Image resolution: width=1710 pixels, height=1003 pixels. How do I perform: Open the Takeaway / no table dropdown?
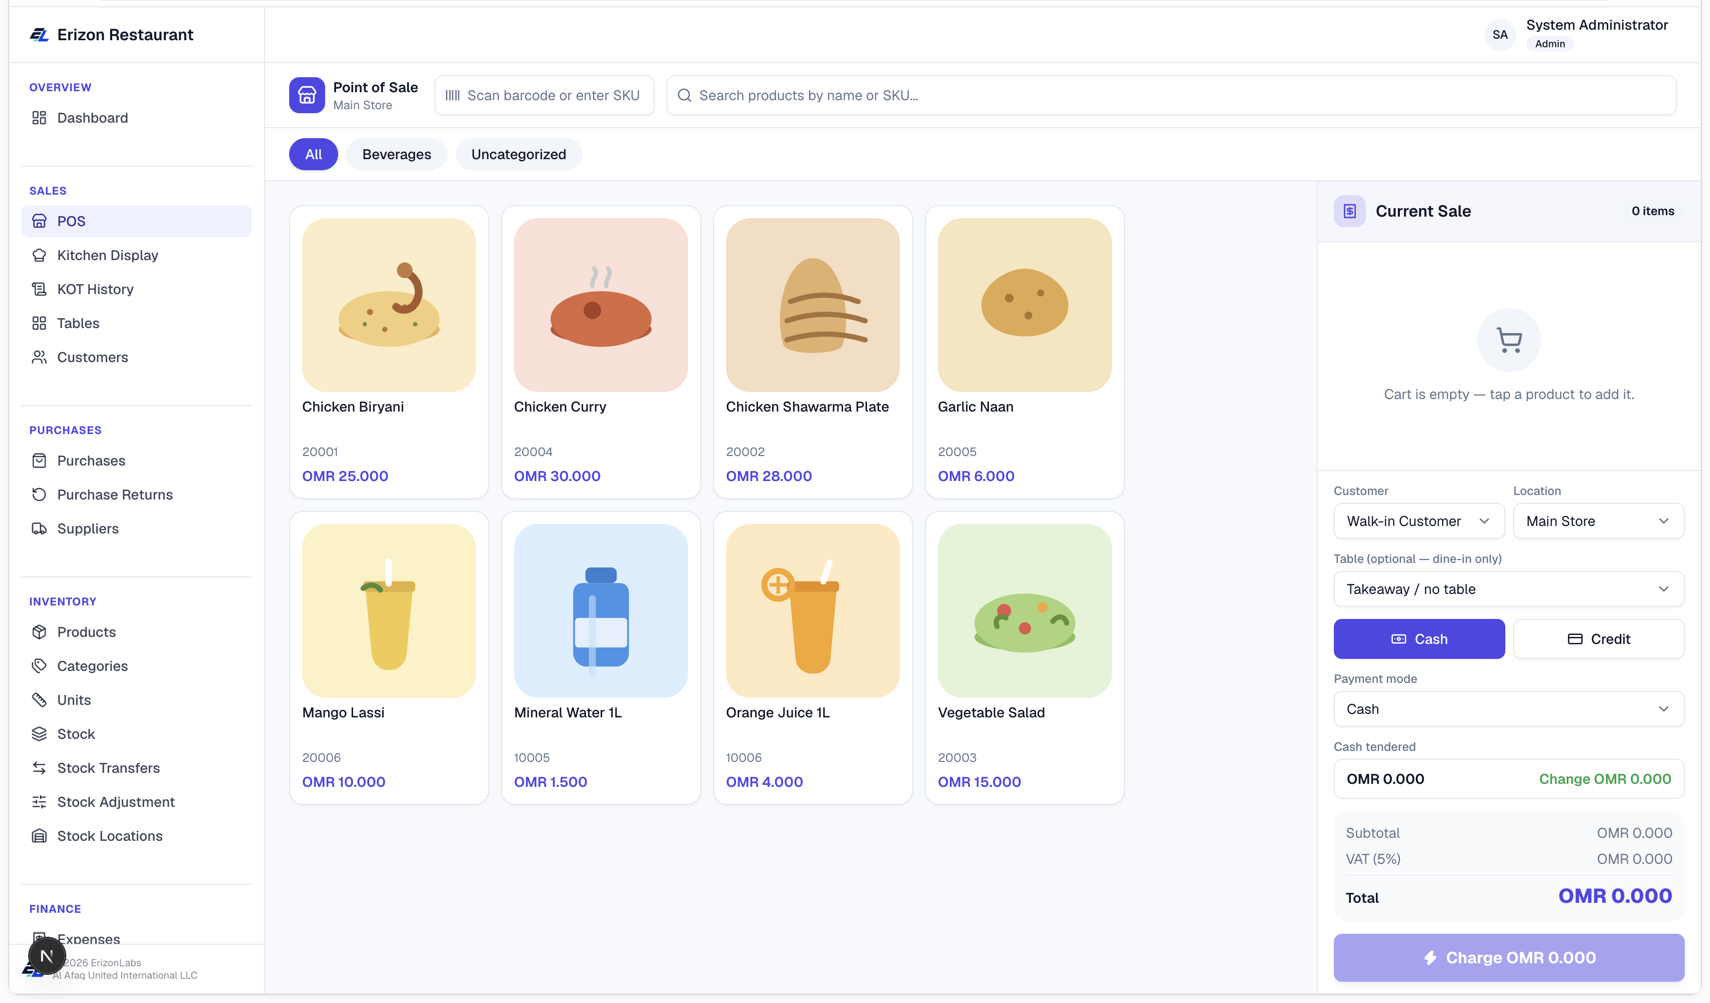(1508, 589)
